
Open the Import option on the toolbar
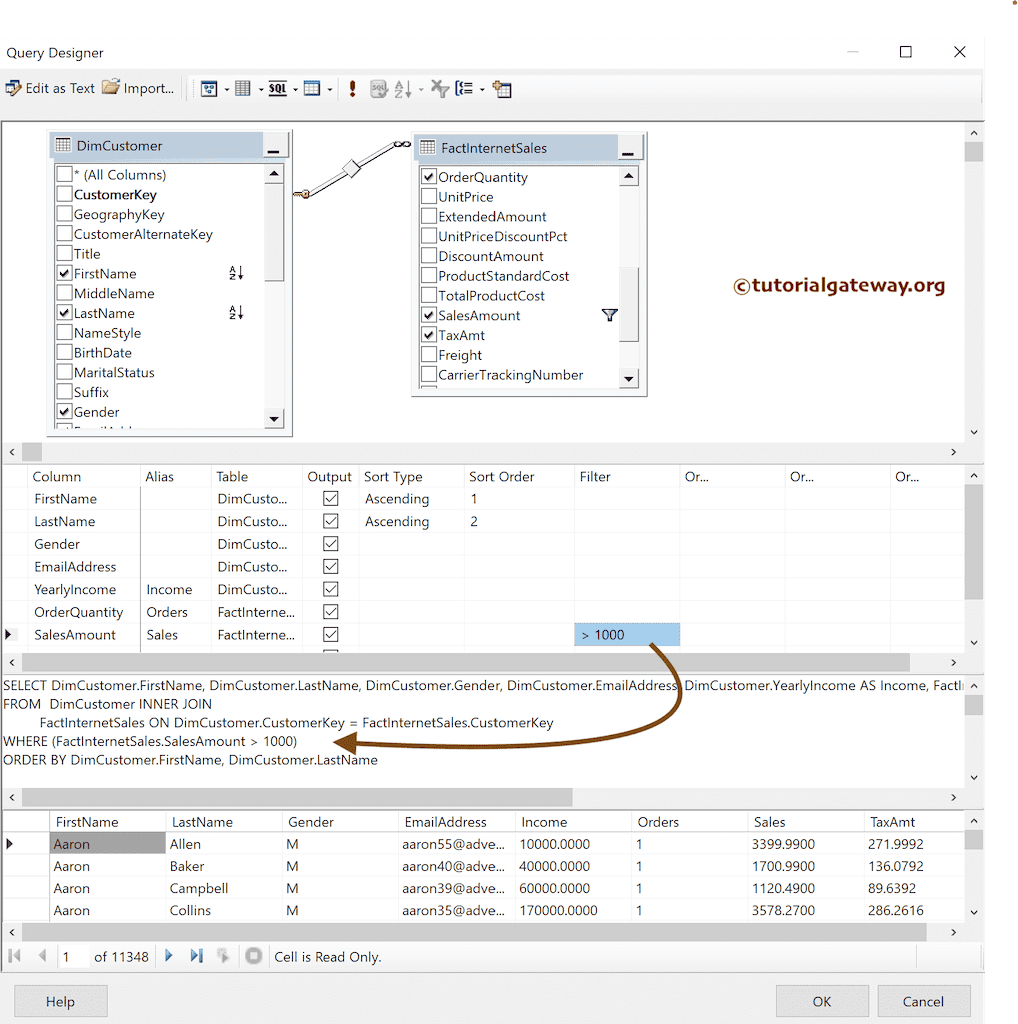[x=137, y=88]
